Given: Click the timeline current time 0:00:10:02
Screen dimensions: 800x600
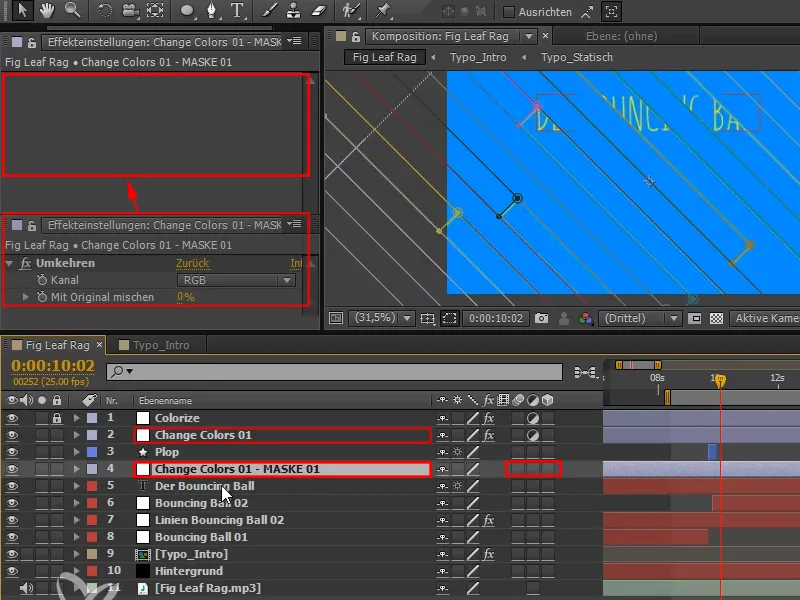Looking at the screenshot, I should pos(53,366).
